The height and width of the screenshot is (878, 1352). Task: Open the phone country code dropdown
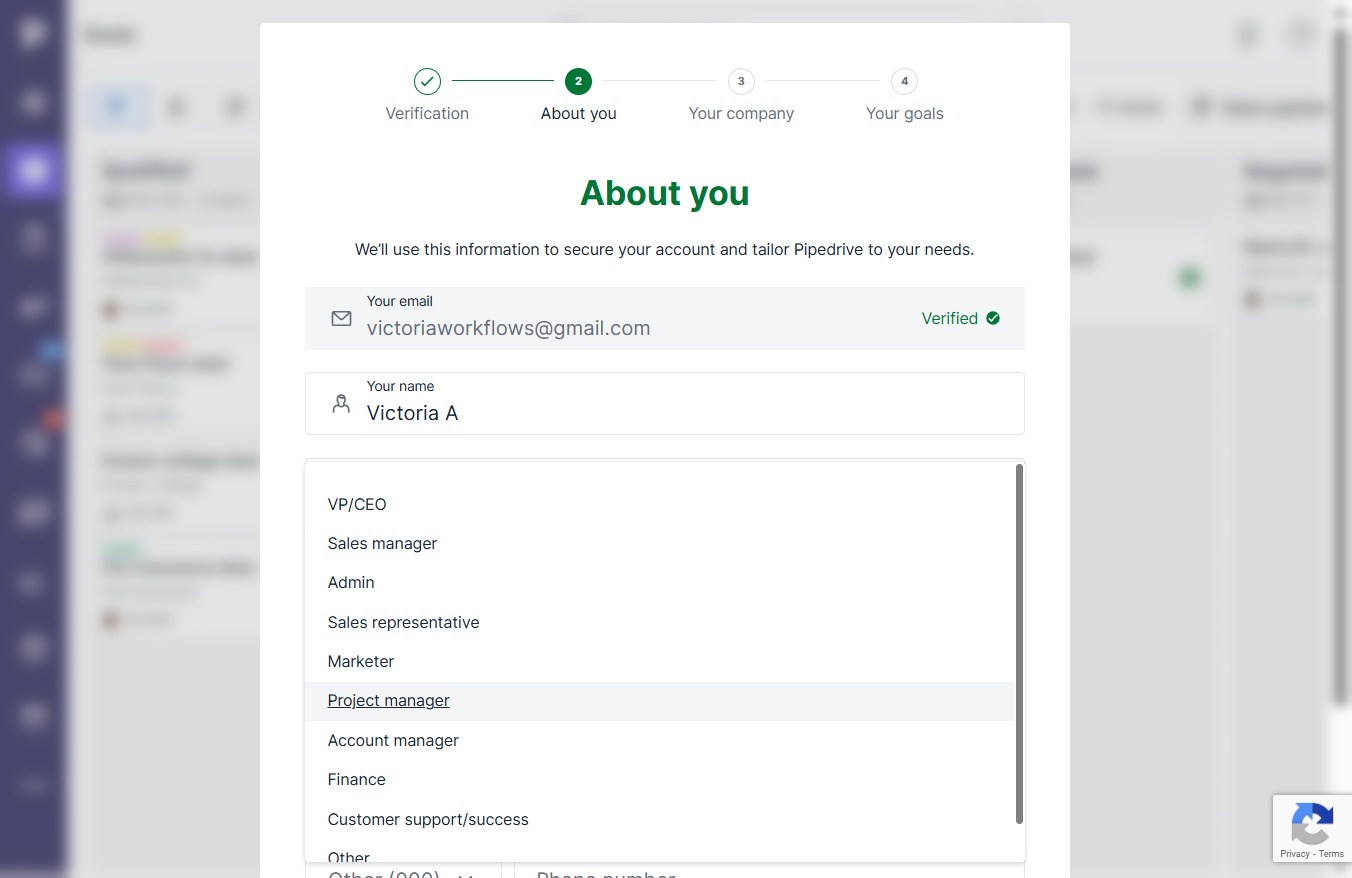(x=403, y=870)
